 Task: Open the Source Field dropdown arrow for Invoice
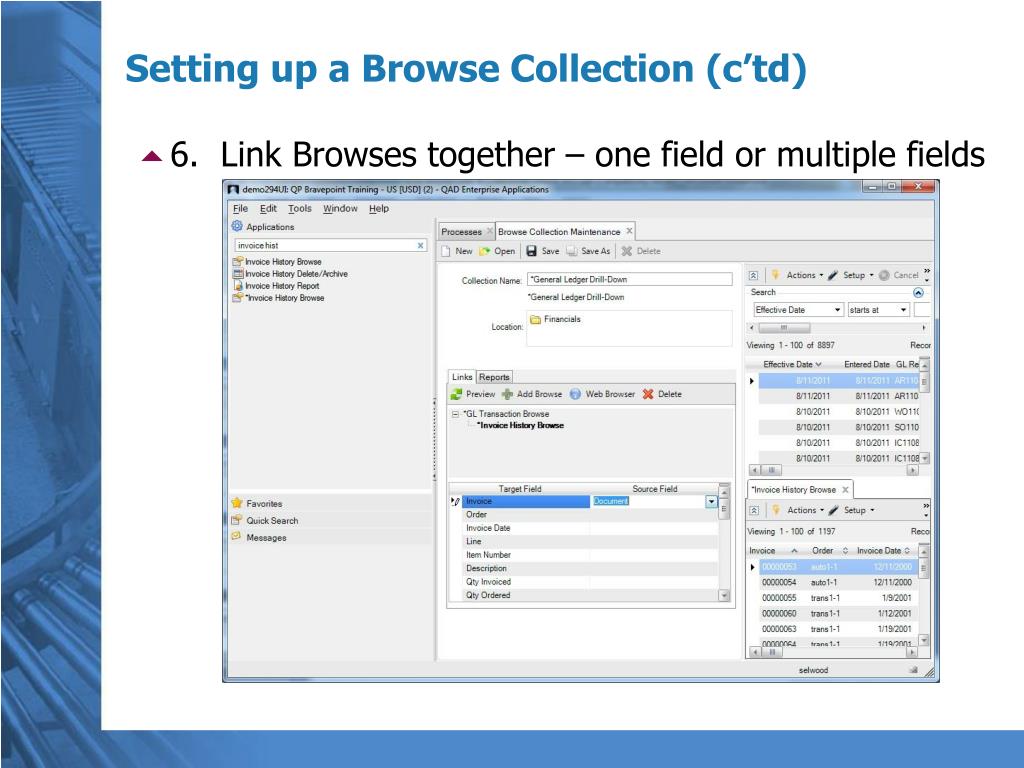pos(711,502)
